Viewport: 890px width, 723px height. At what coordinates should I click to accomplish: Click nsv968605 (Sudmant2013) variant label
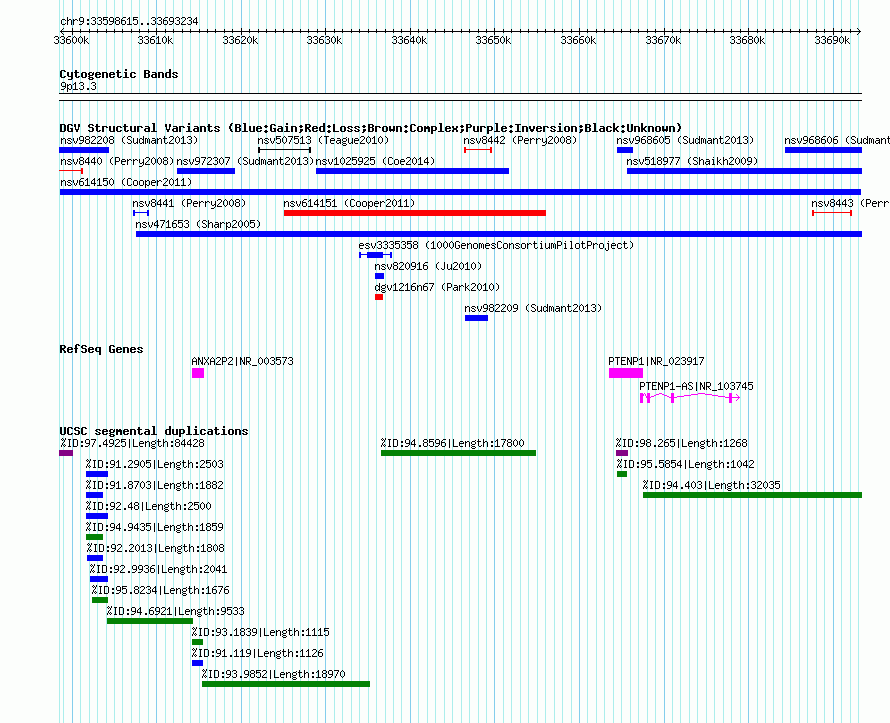pyautogui.click(x=685, y=140)
